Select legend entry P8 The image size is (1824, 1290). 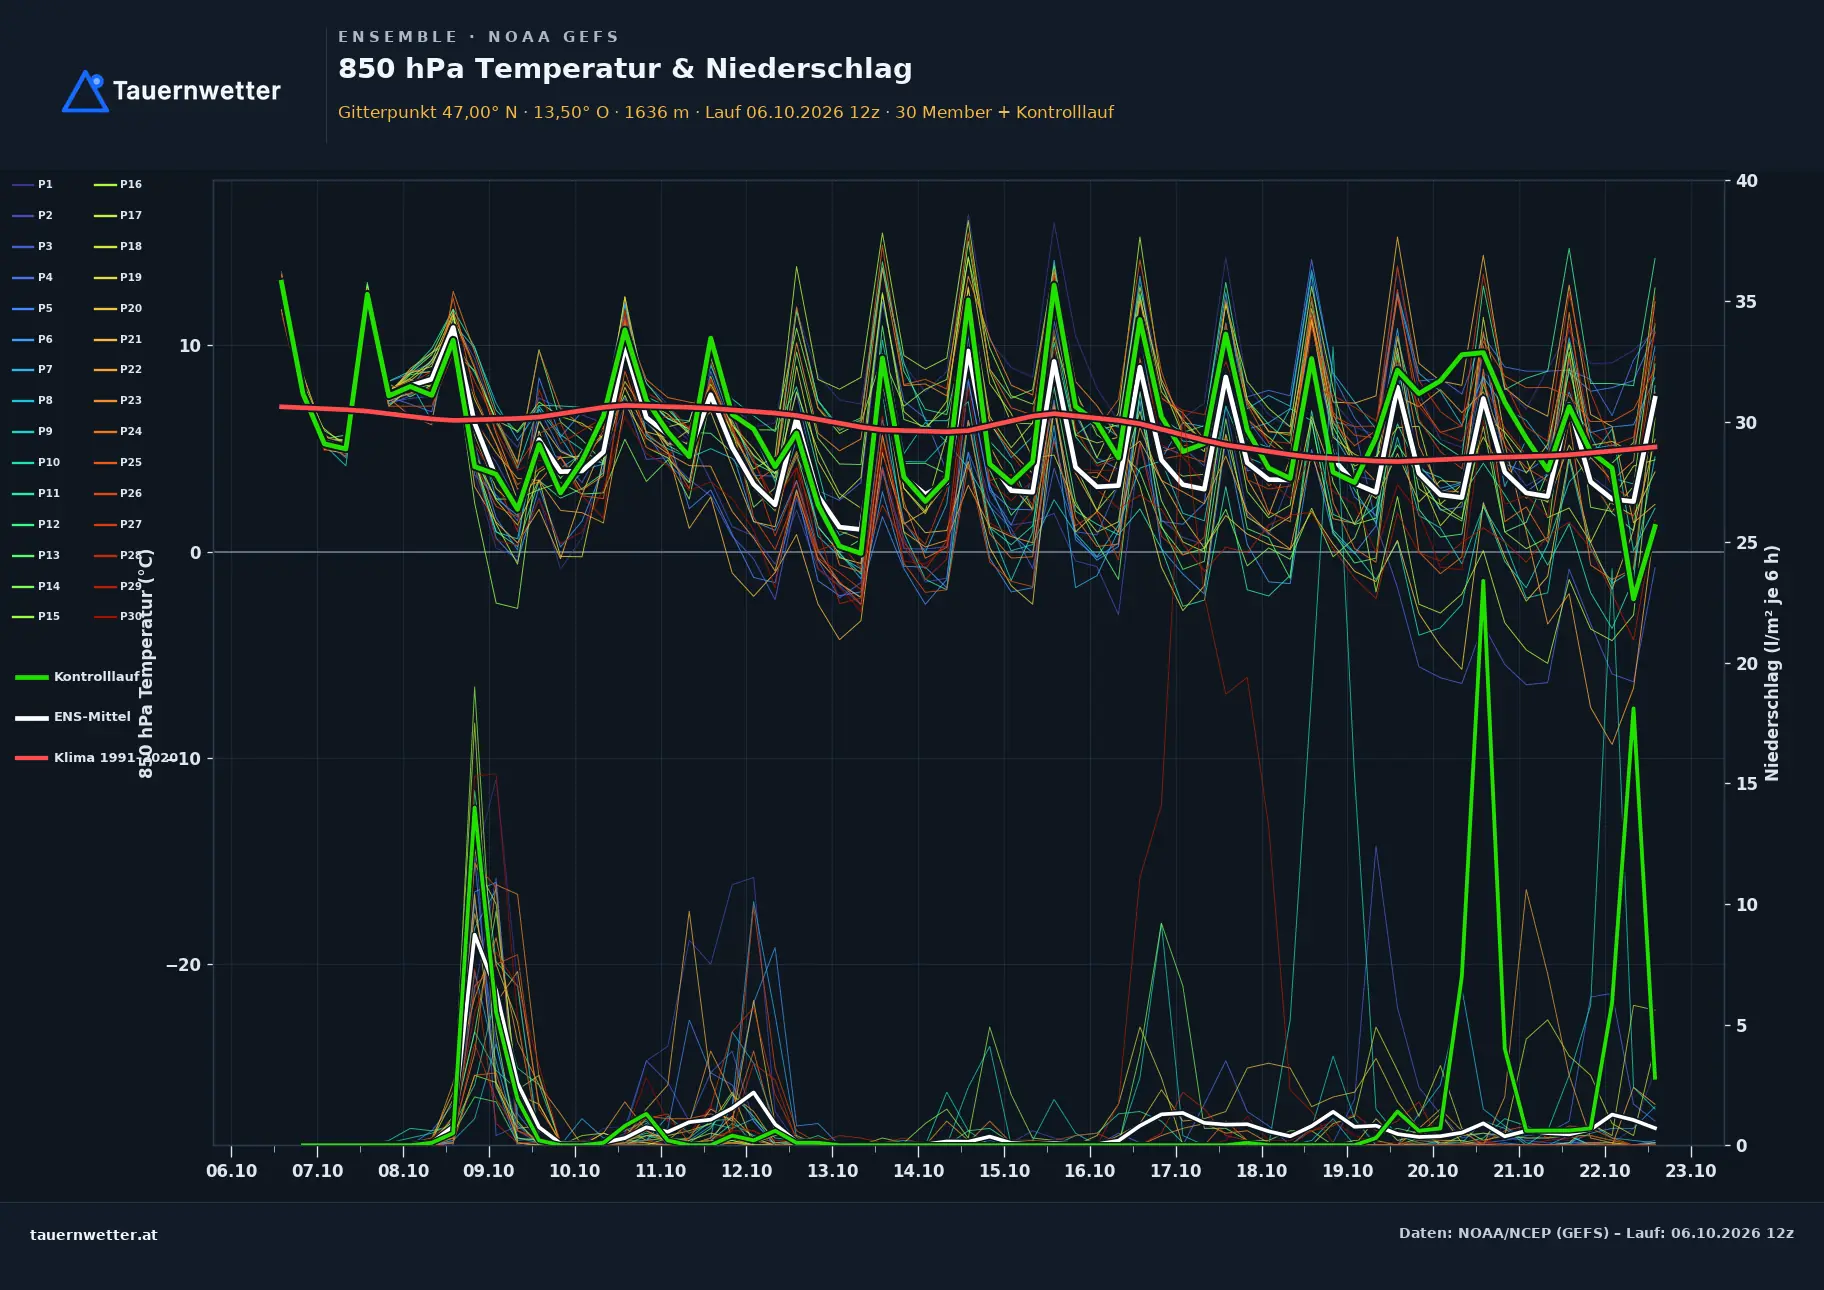point(33,401)
